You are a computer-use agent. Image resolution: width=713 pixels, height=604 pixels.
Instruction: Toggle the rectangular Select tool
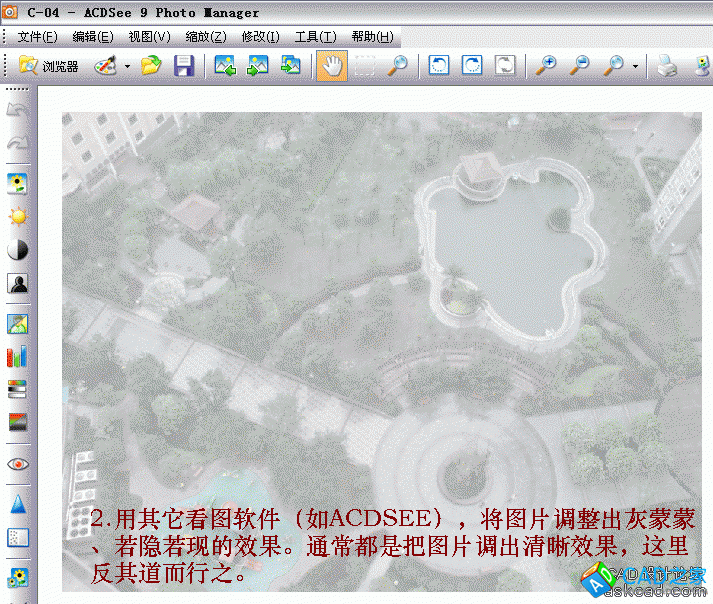coord(365,66)
